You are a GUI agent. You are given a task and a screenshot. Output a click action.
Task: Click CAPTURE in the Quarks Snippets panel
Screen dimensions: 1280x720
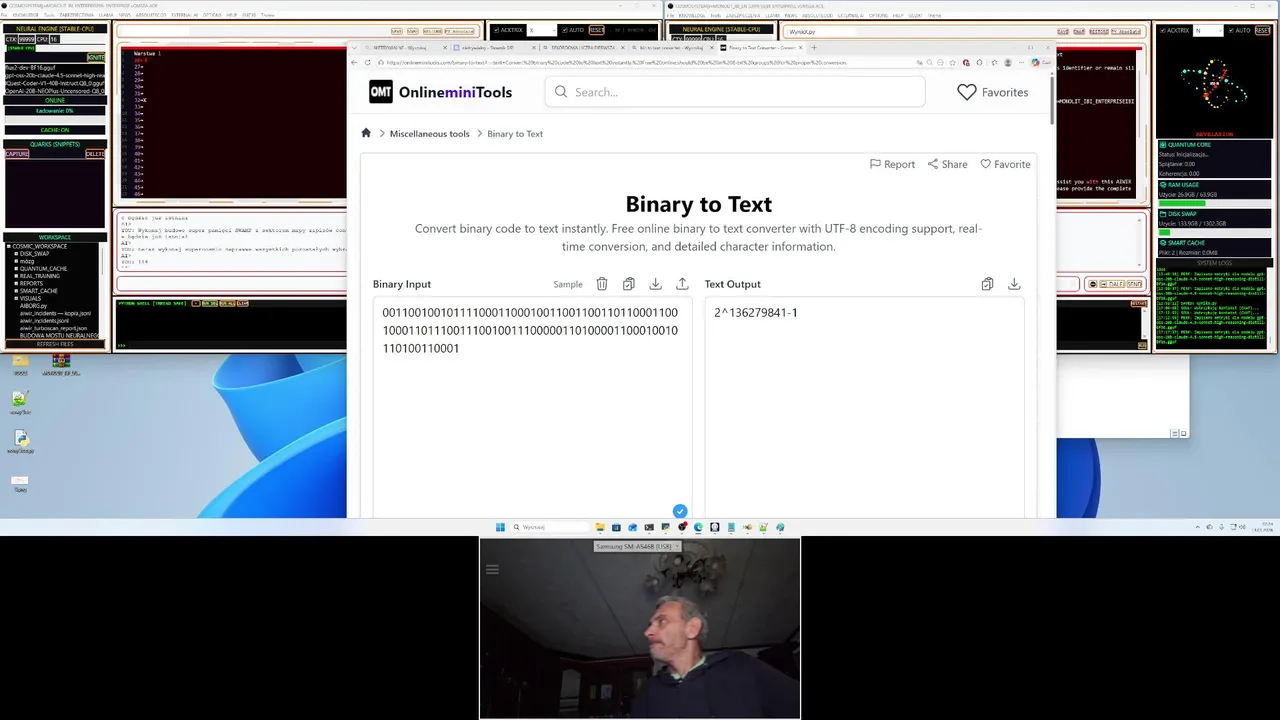tap(17, 154)
